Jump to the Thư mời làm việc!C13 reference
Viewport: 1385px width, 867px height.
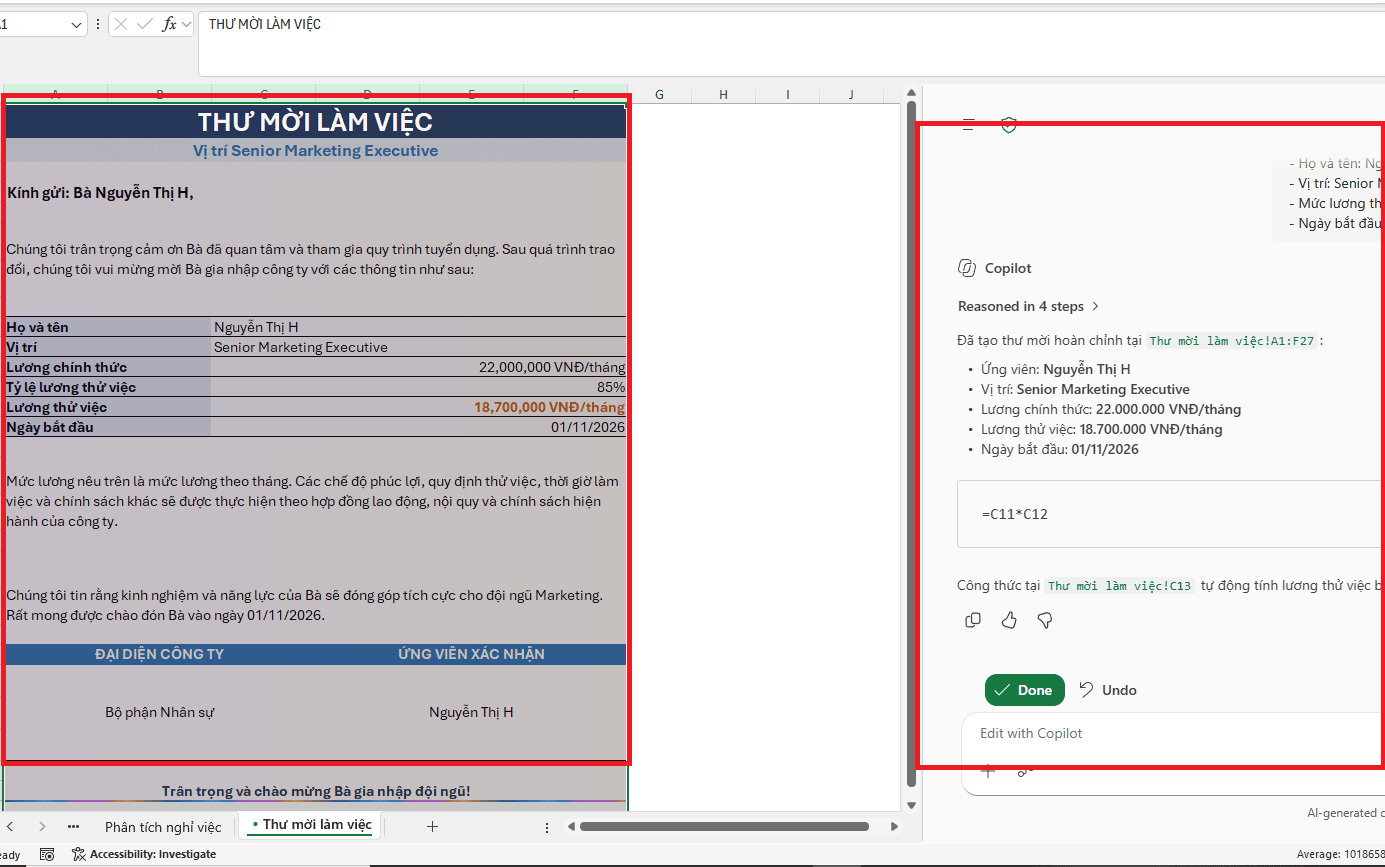coord(1119,586)
